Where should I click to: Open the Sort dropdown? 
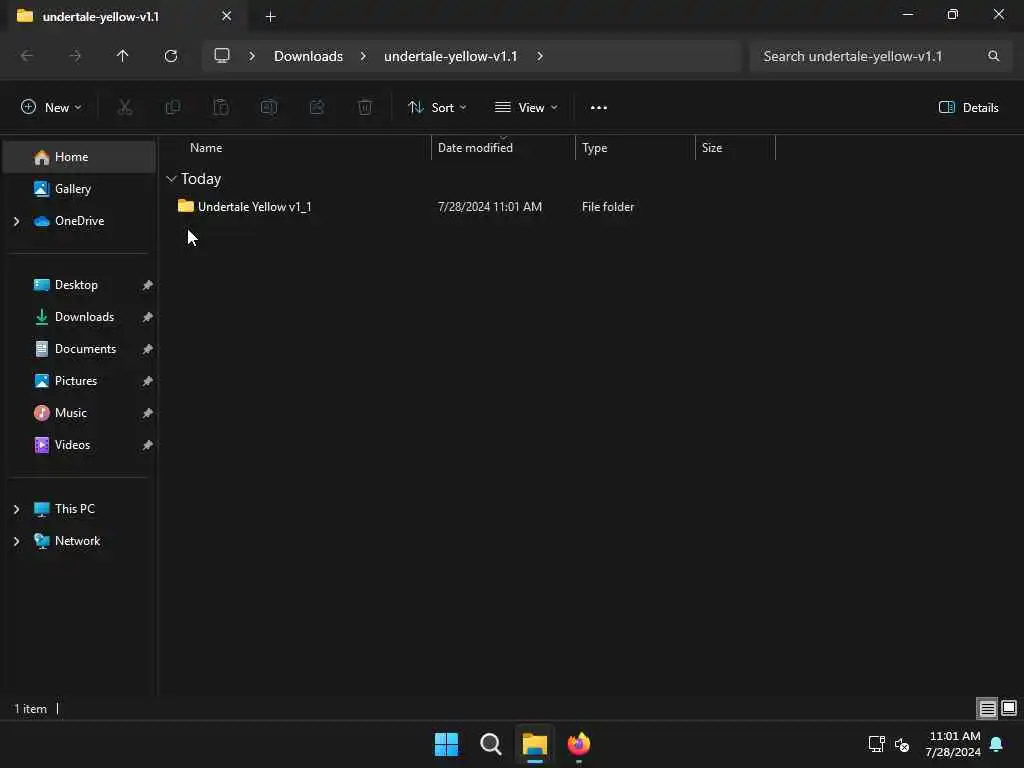[437, 107]
